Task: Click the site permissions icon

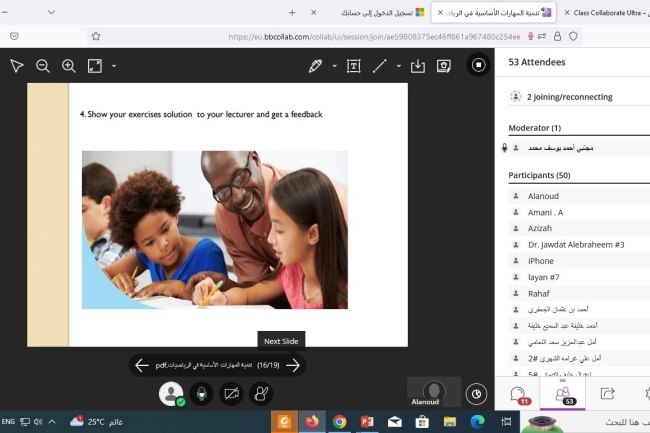Action: point(542,36)
